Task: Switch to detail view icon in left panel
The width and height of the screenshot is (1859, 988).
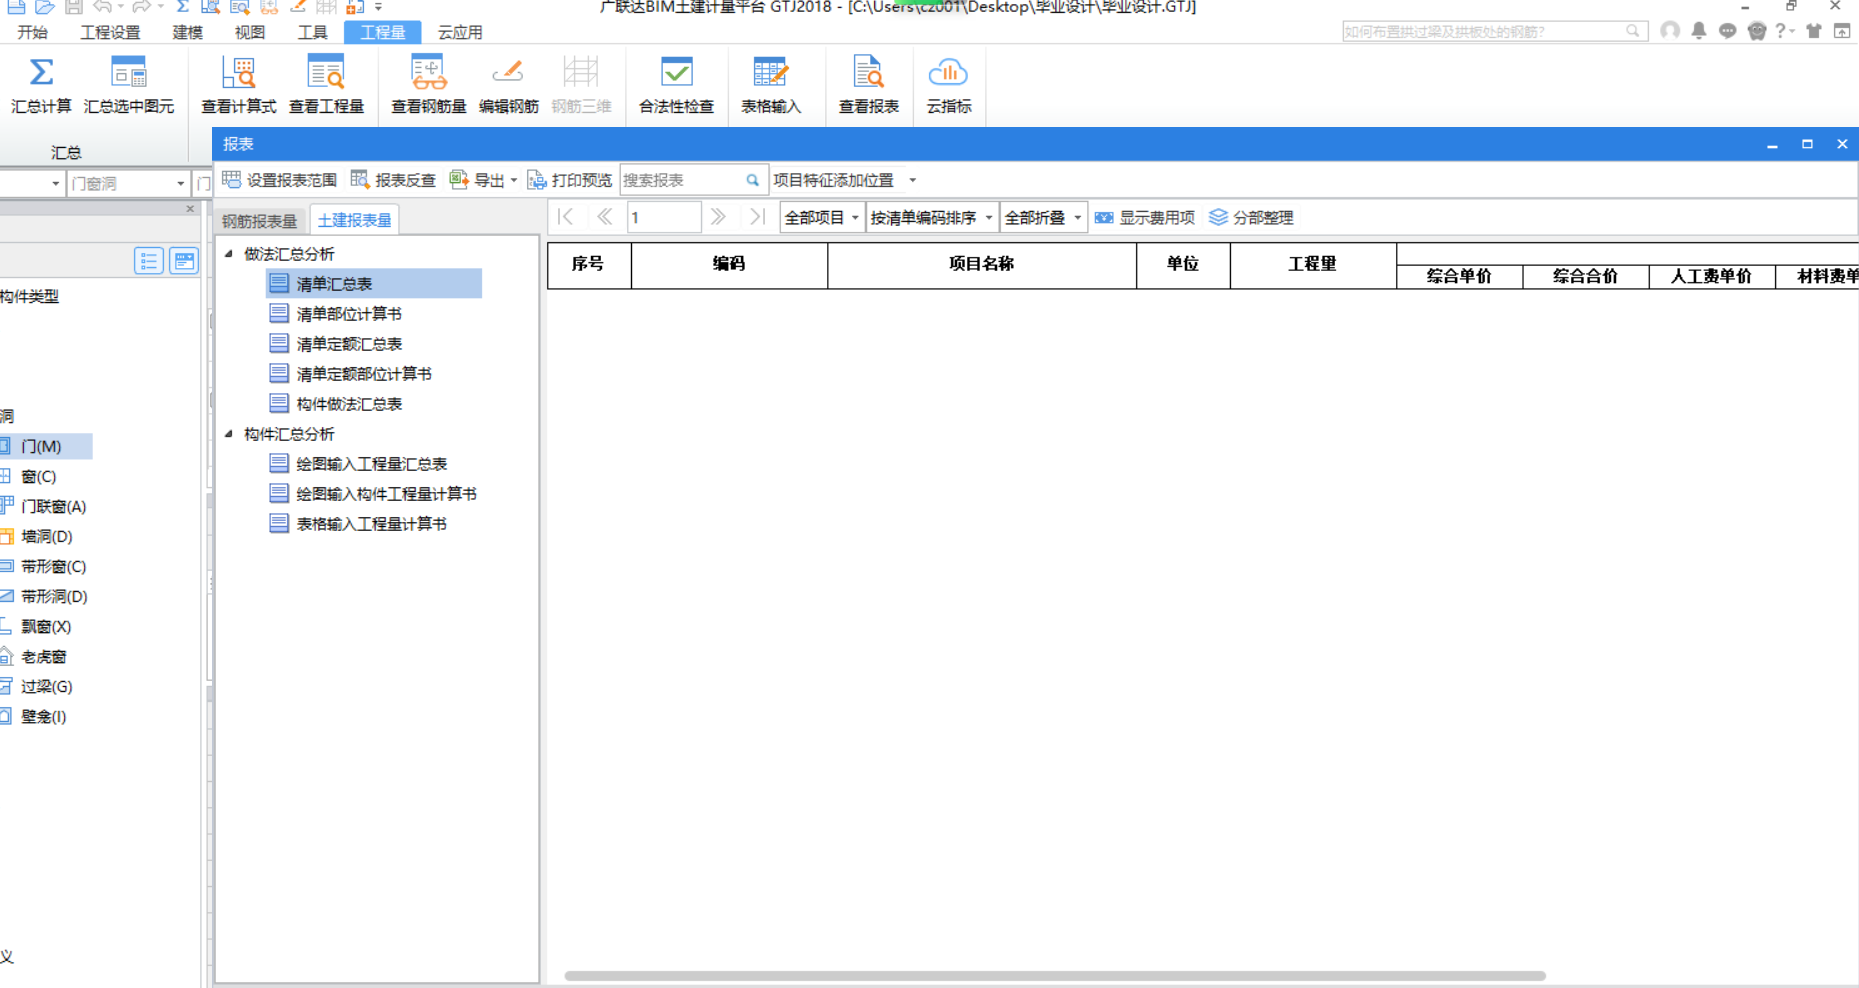Action: [184, 261]
